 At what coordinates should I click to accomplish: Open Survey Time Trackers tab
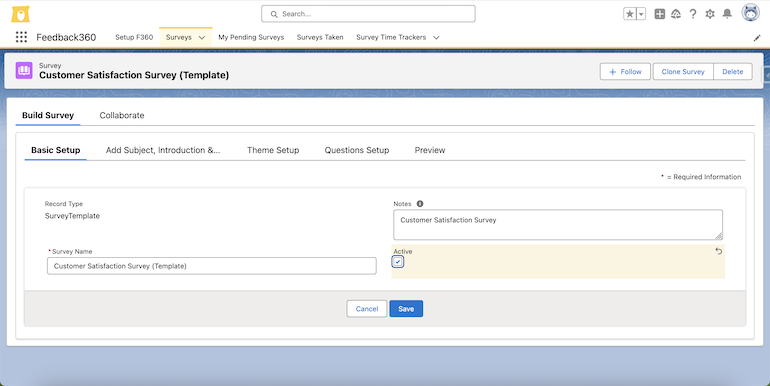pyautogui.click(x=391, y=37)
